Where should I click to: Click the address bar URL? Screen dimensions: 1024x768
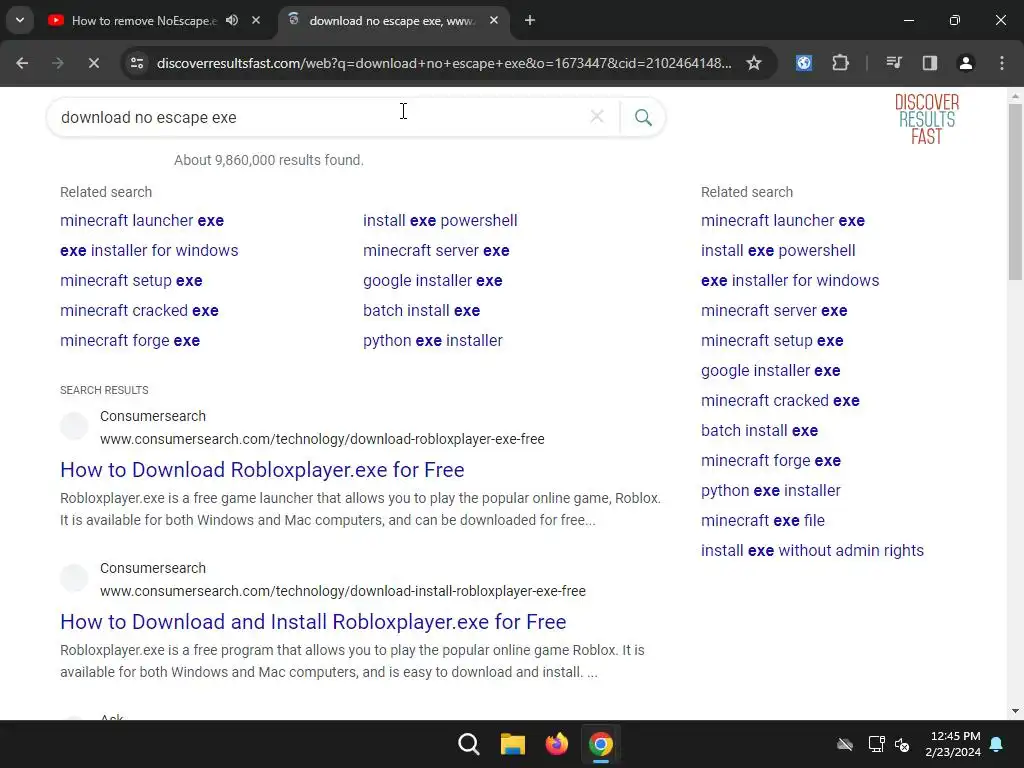[x=444, y=63]
